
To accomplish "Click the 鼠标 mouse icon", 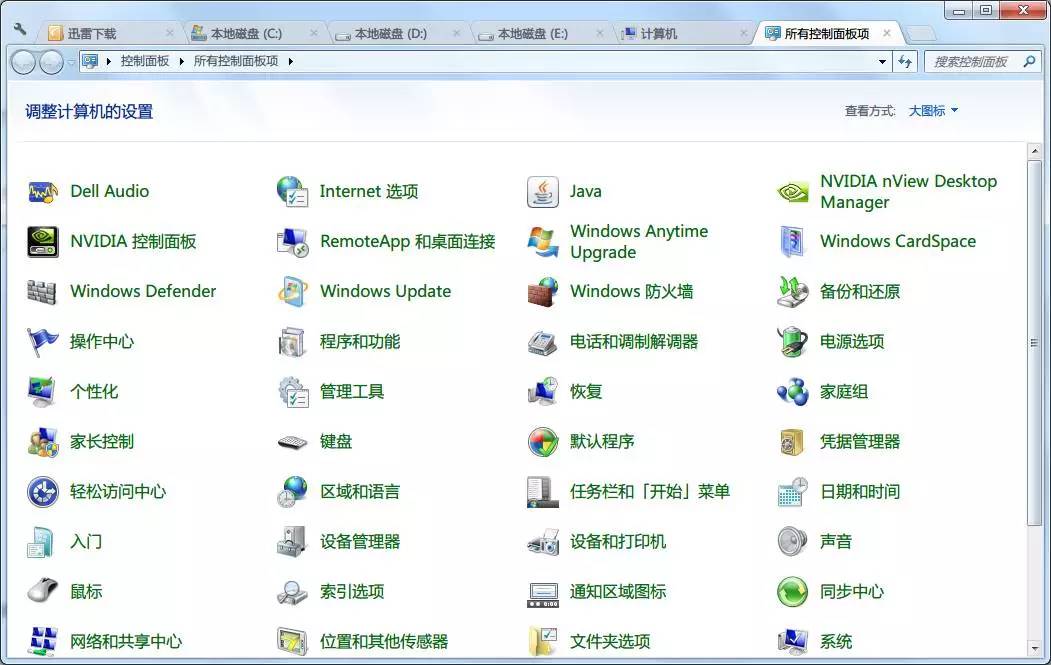I will click(x=43, y=591).
